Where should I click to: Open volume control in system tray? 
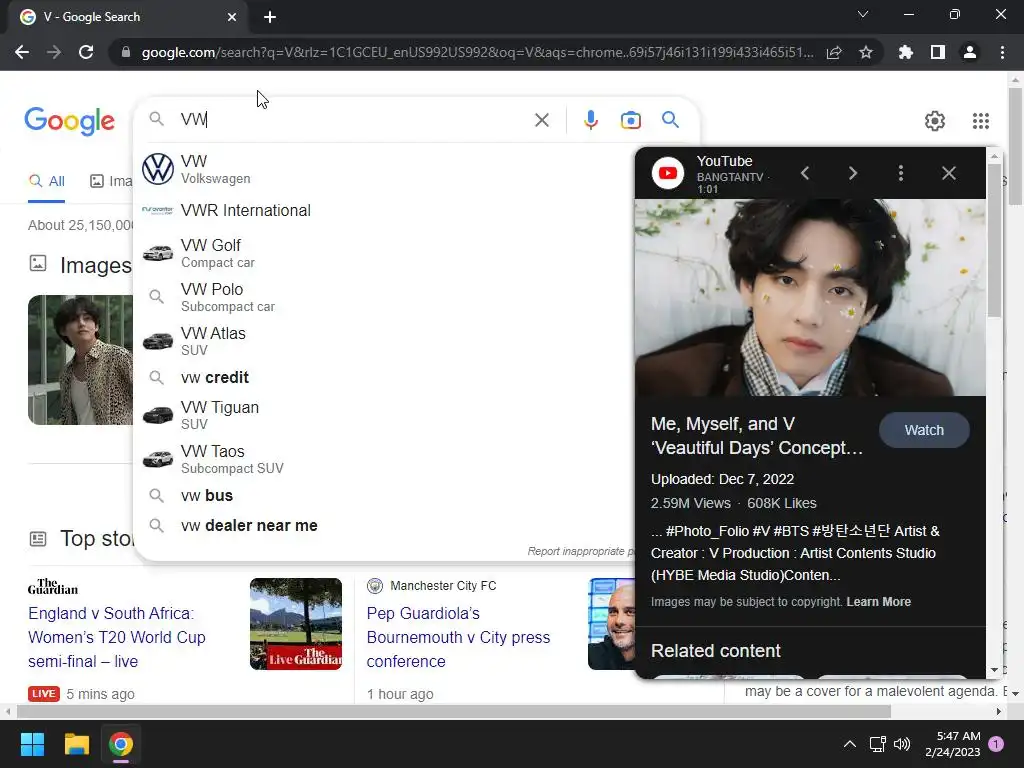[902, 744]
